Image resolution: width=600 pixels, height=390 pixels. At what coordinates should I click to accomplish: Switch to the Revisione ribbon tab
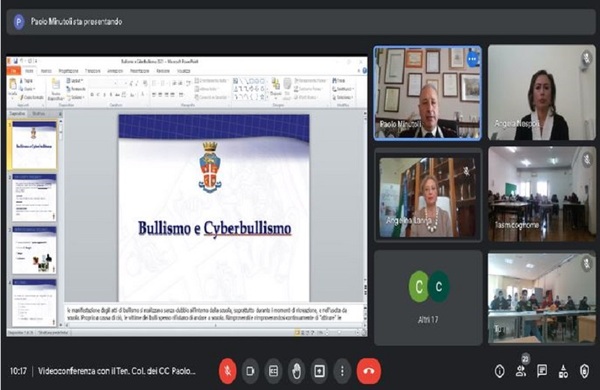pos(163,71)
